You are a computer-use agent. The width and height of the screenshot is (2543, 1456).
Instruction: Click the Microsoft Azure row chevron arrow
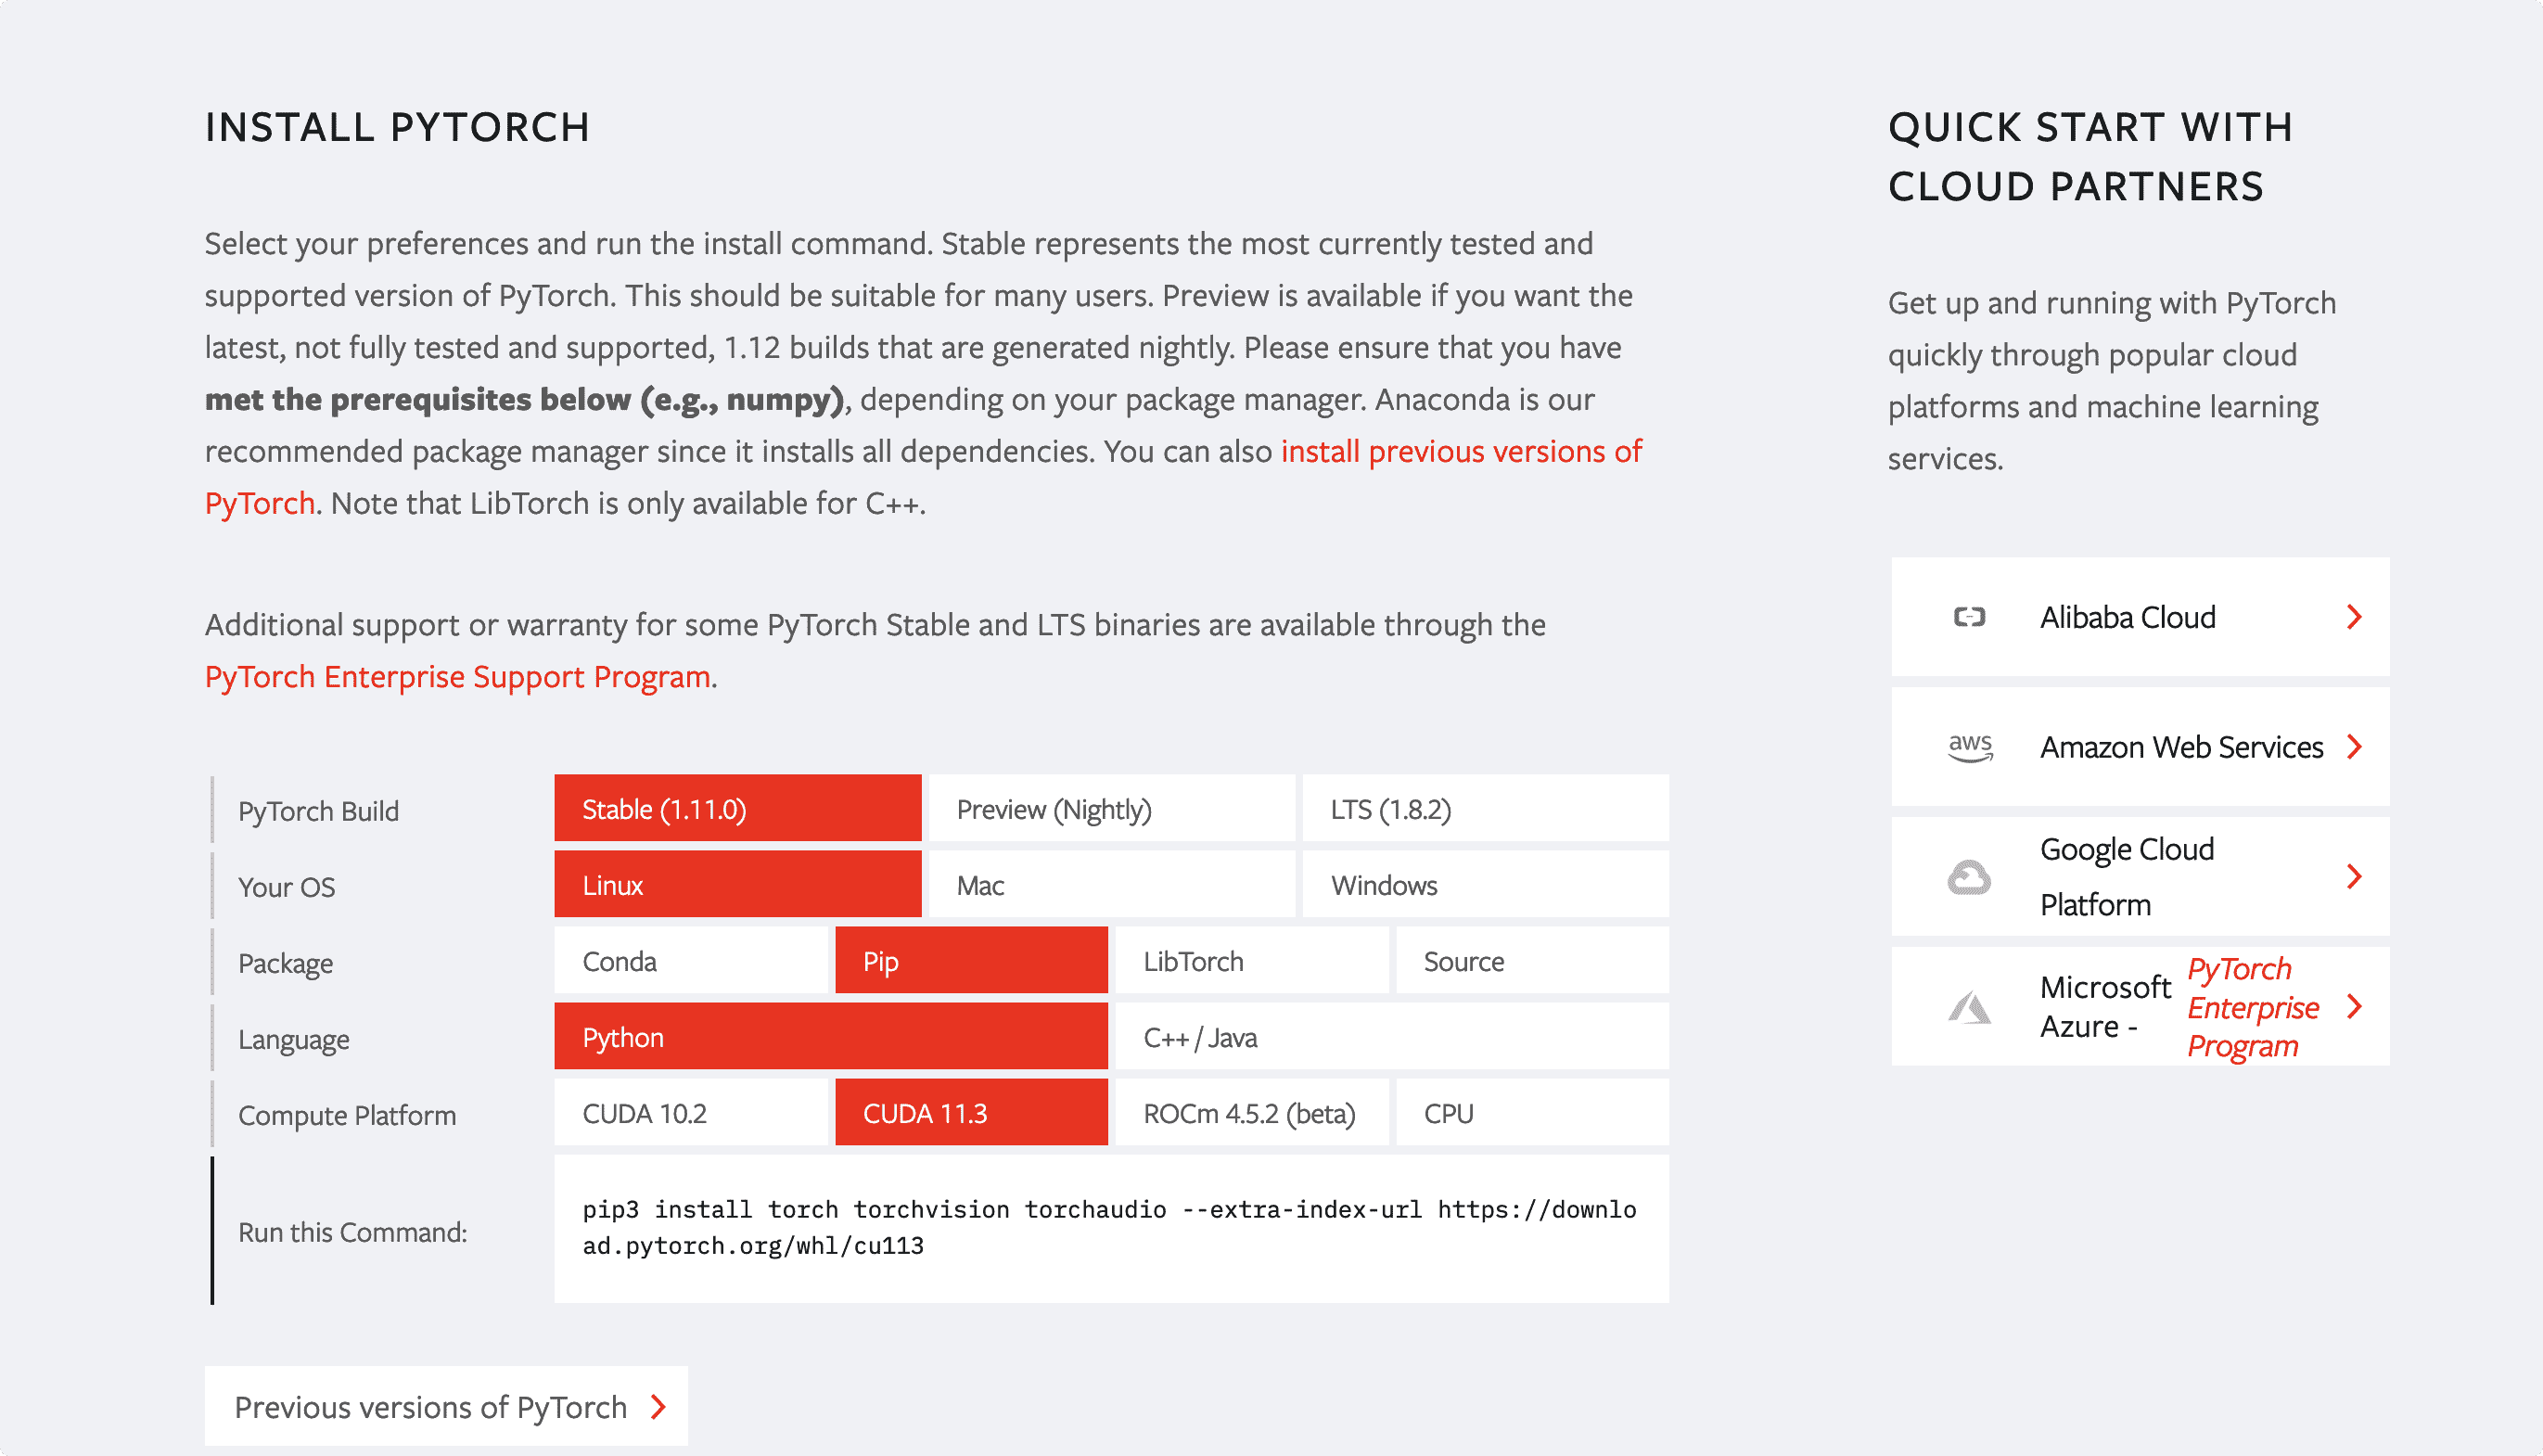[x=2354, y=1007]
